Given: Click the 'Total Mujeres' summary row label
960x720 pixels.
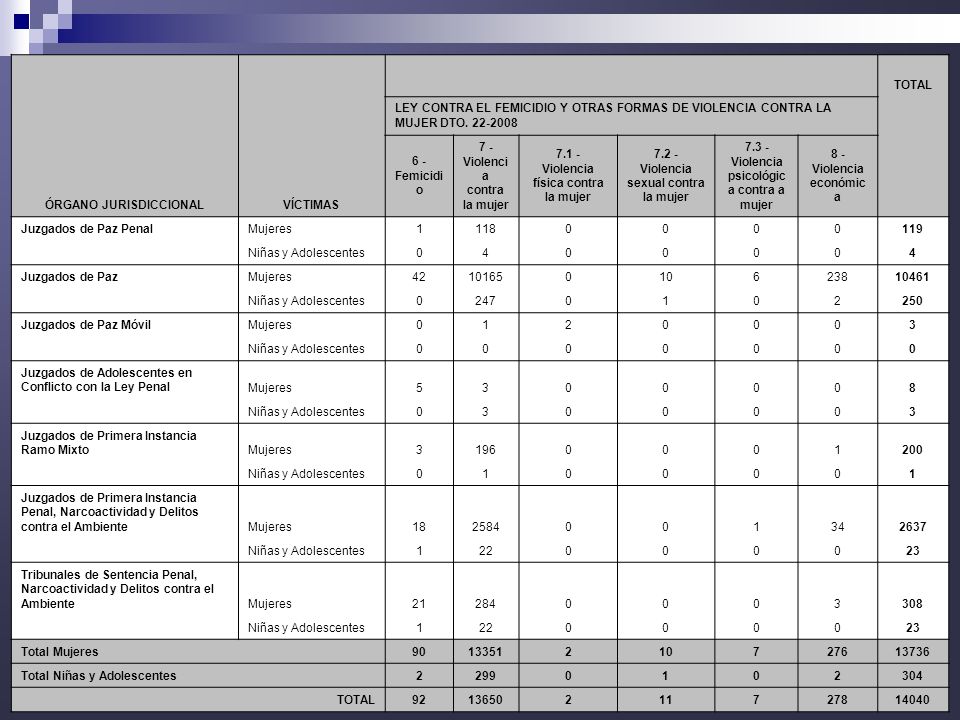Looking at the screenshot, I should (x=59, y=652).
